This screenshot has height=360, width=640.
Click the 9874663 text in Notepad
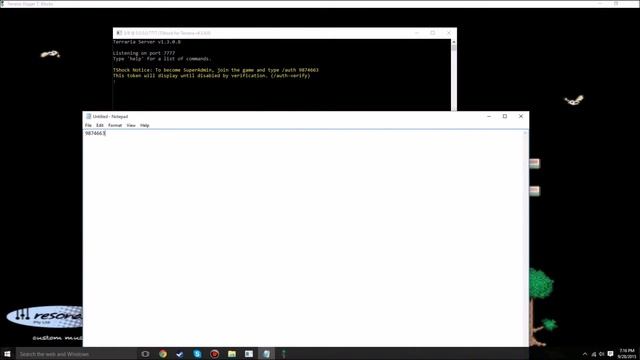(95, 133)
